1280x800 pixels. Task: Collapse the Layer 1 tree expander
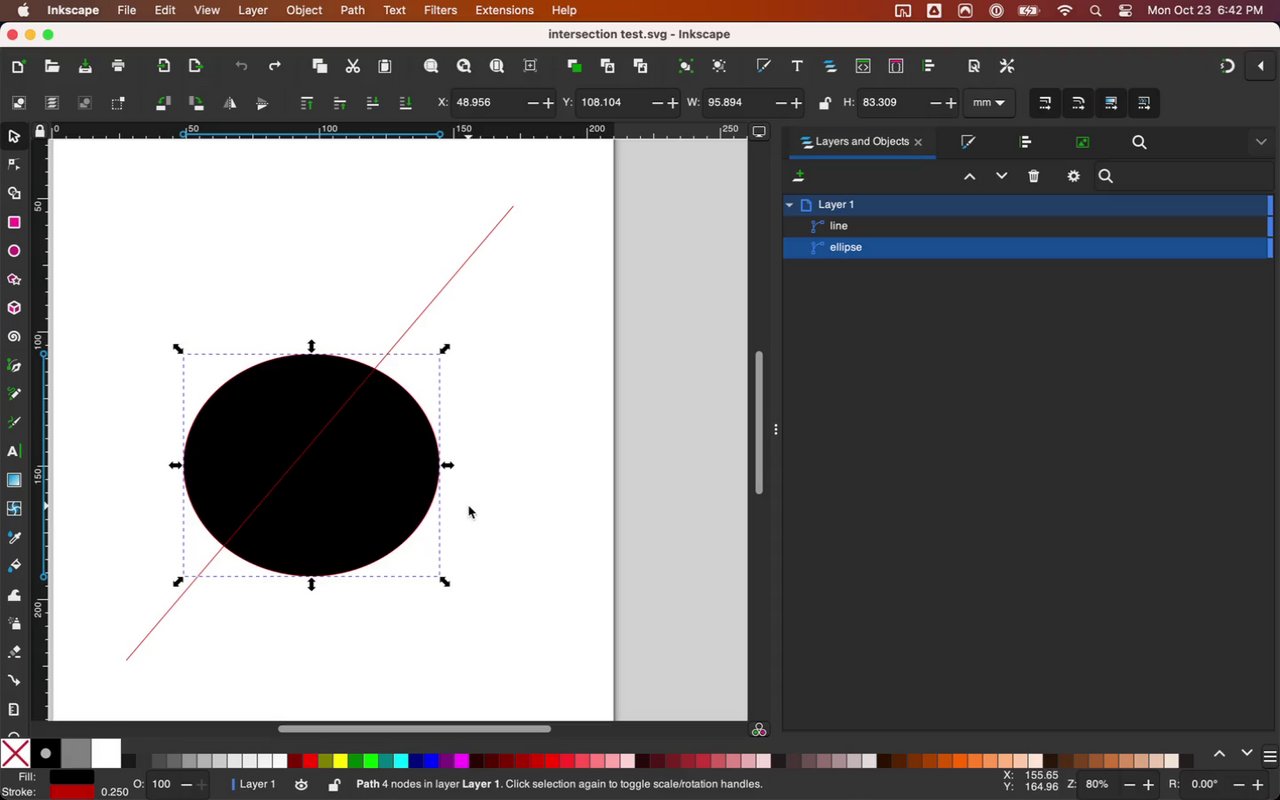pyautogui.click(x=789, y=205)
